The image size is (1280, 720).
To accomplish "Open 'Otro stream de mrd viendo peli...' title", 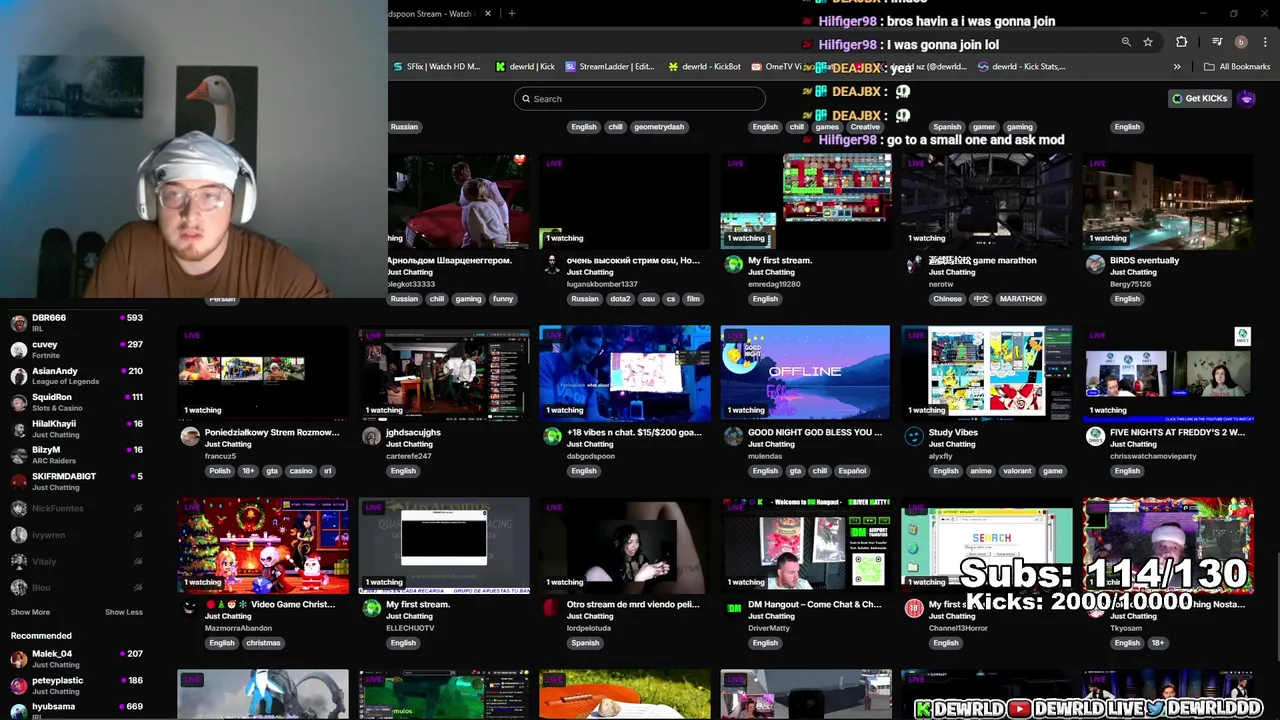I will [x=633, y=605].
